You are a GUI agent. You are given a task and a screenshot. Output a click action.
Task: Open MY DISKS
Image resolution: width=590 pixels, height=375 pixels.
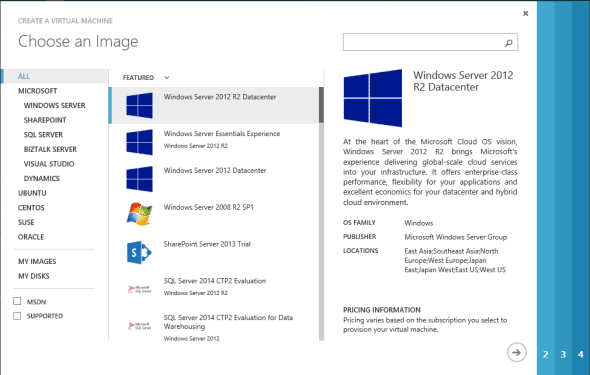point(33,276)
